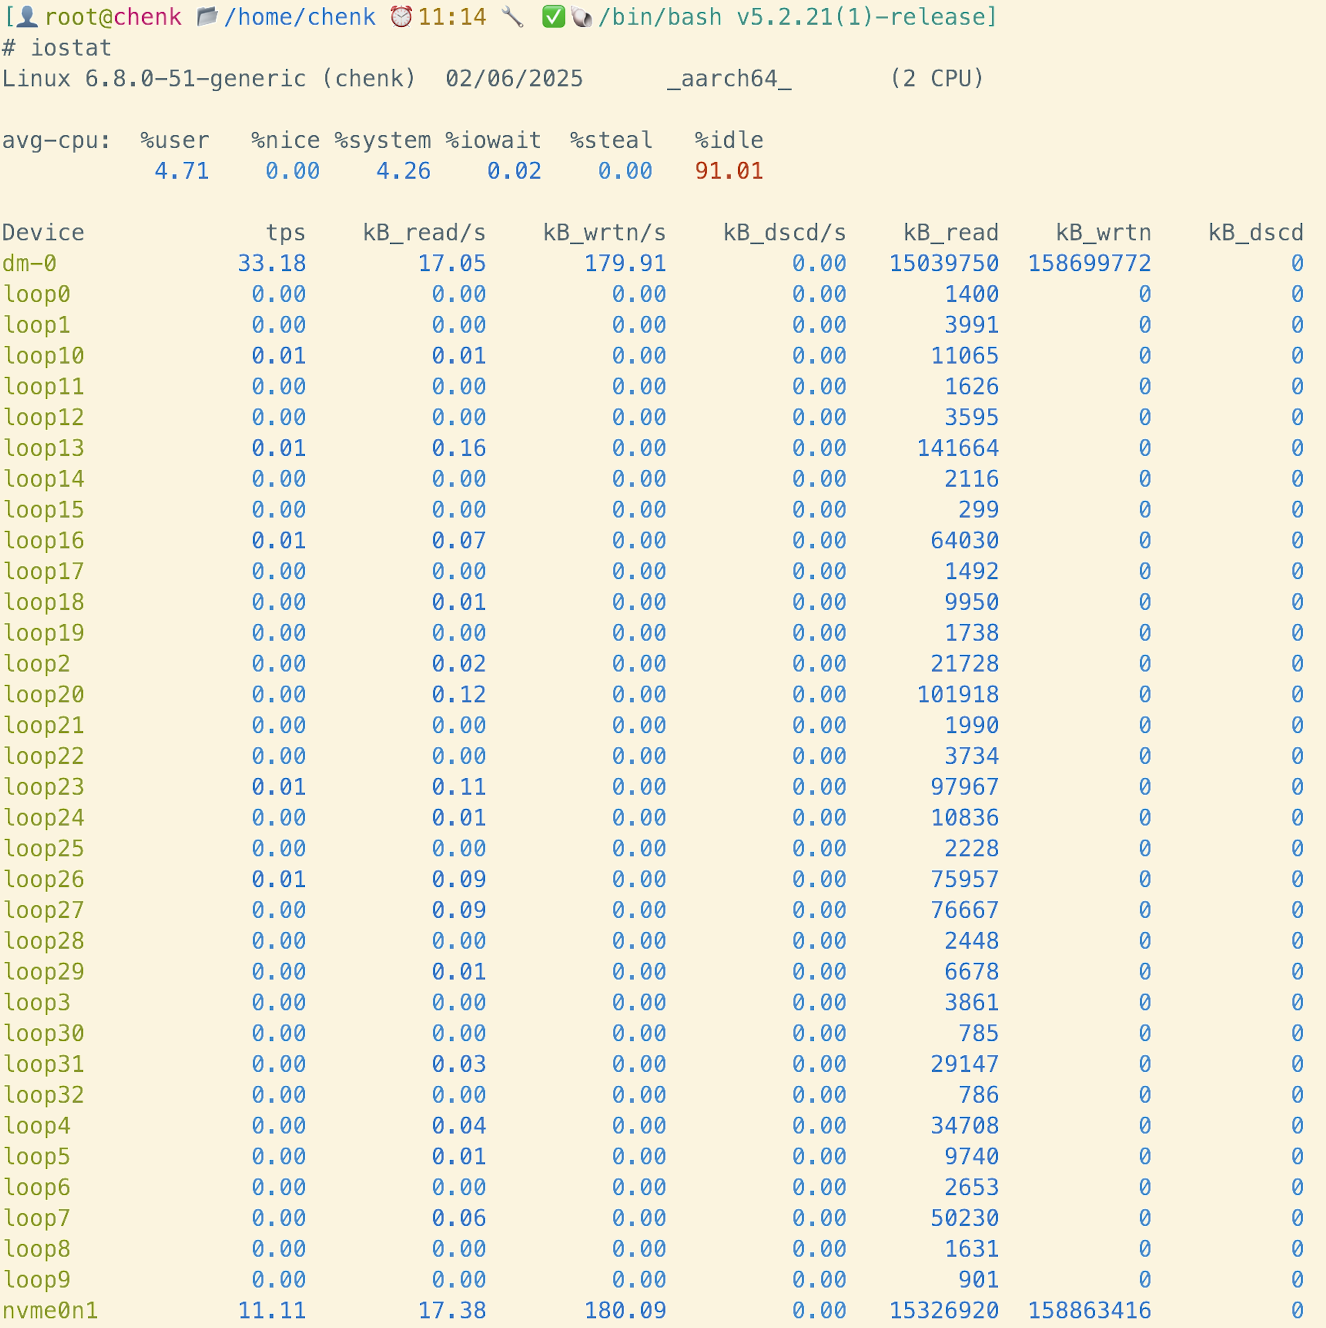Click the user silhouette icon in the prompt
This screenshot has height=1328, width=1326.
(28, 17)
